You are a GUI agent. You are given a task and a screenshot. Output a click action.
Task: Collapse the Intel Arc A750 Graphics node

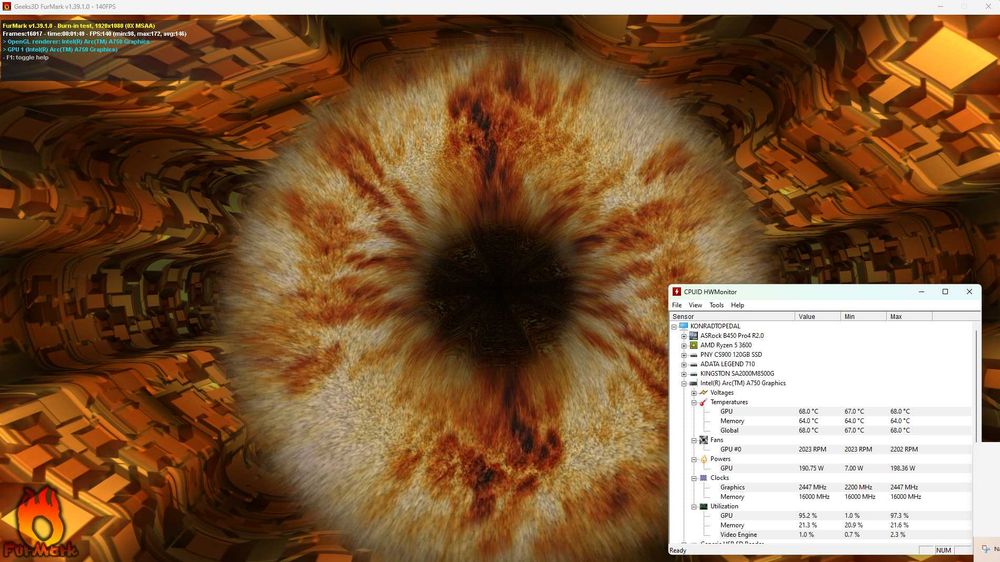pyautogui.click(x=684, y=384)
